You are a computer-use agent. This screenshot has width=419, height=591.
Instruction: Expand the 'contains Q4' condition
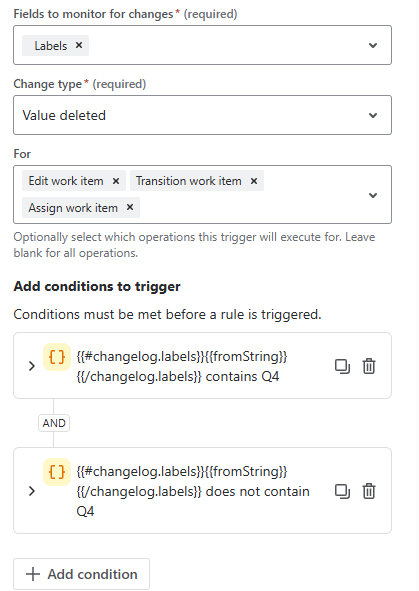[x=32, y=366]
